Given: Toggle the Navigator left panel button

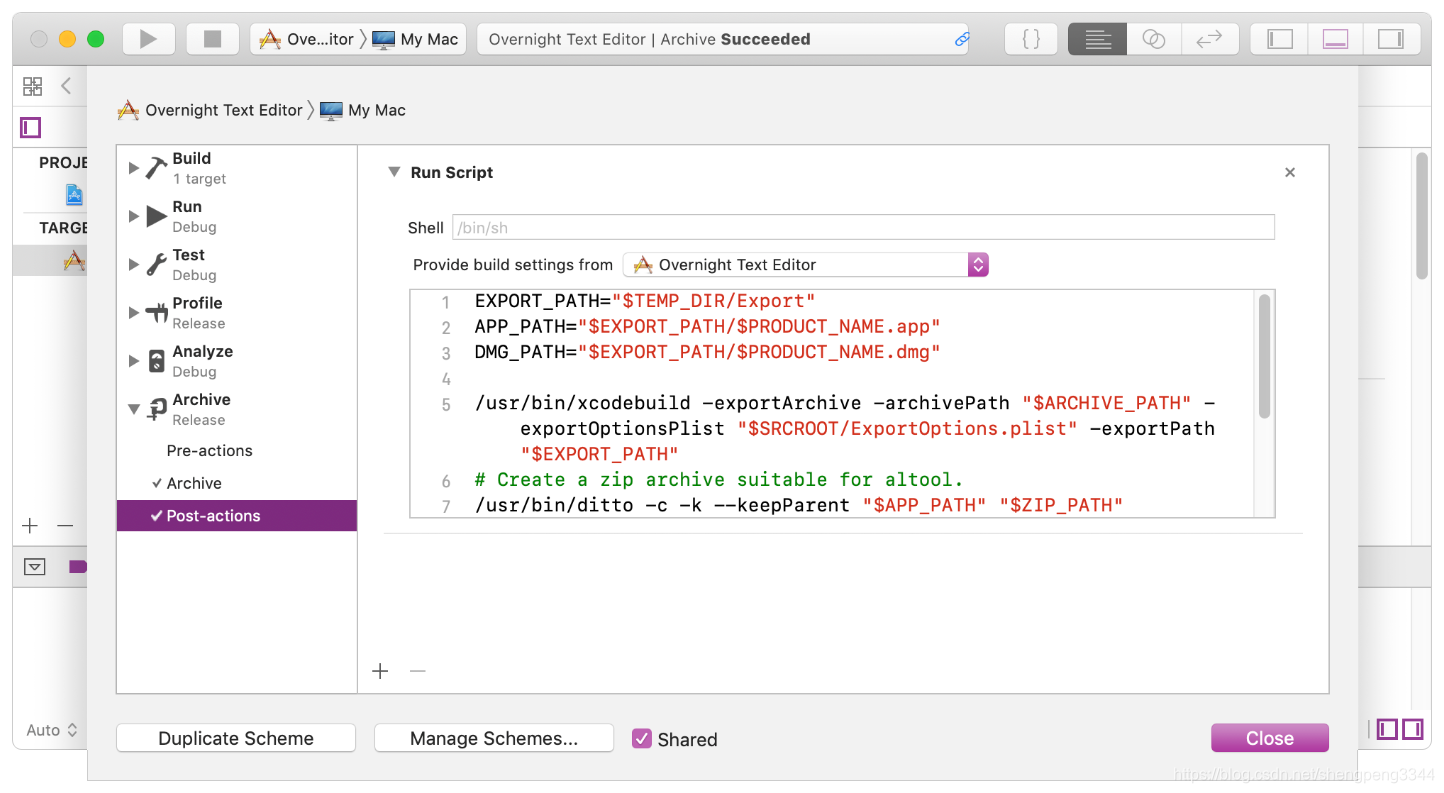Looking at the screenshot, I should (1280, 39).
